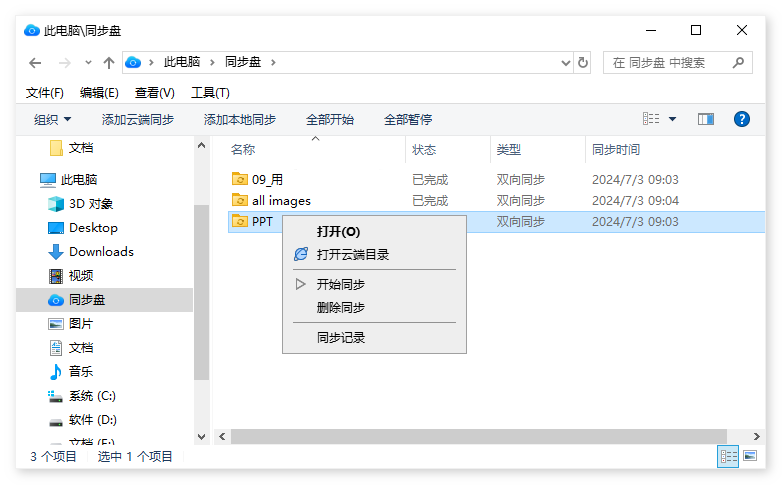Switch to large icons view in status bar
Viewport: 782px width, 485px height.
coord(750,456)
